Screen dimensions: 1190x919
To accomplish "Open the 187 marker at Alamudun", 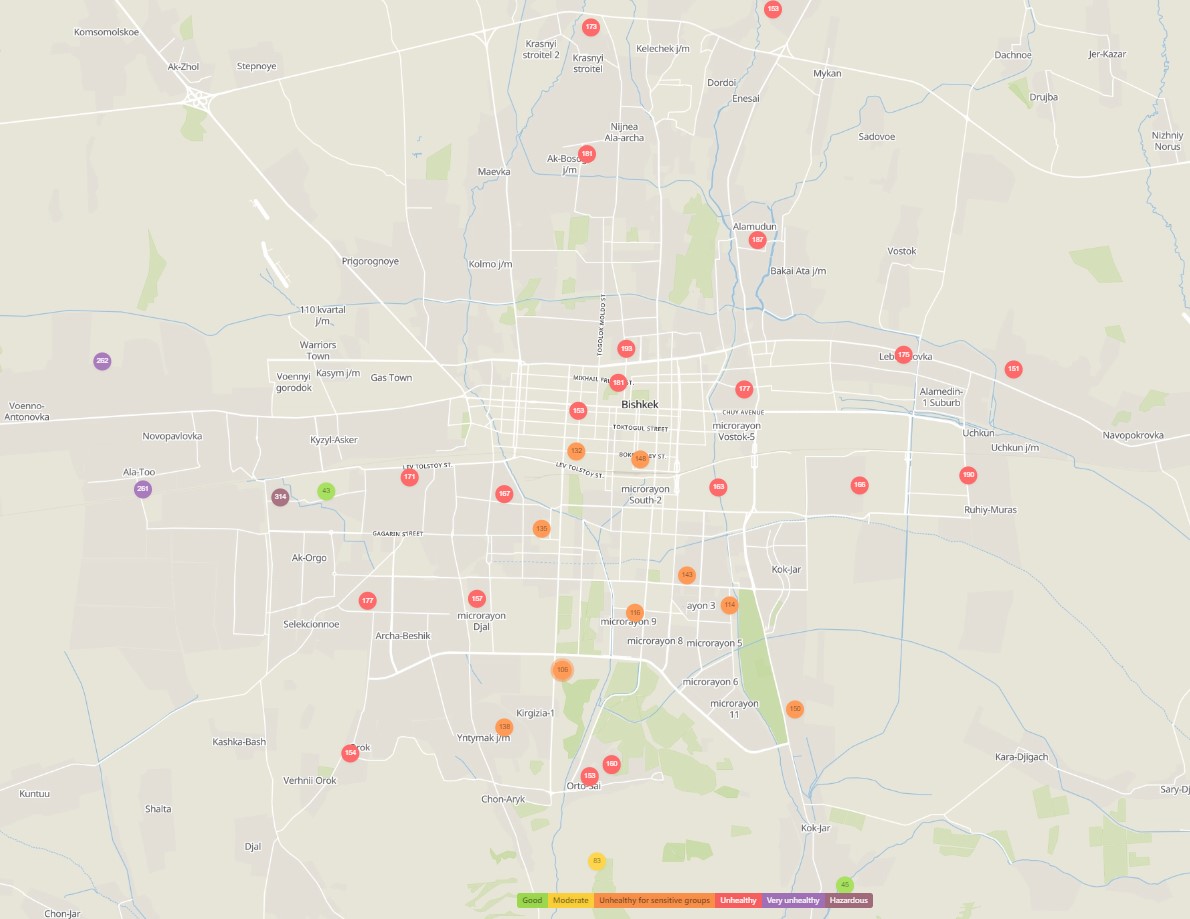I will point(757,240).
